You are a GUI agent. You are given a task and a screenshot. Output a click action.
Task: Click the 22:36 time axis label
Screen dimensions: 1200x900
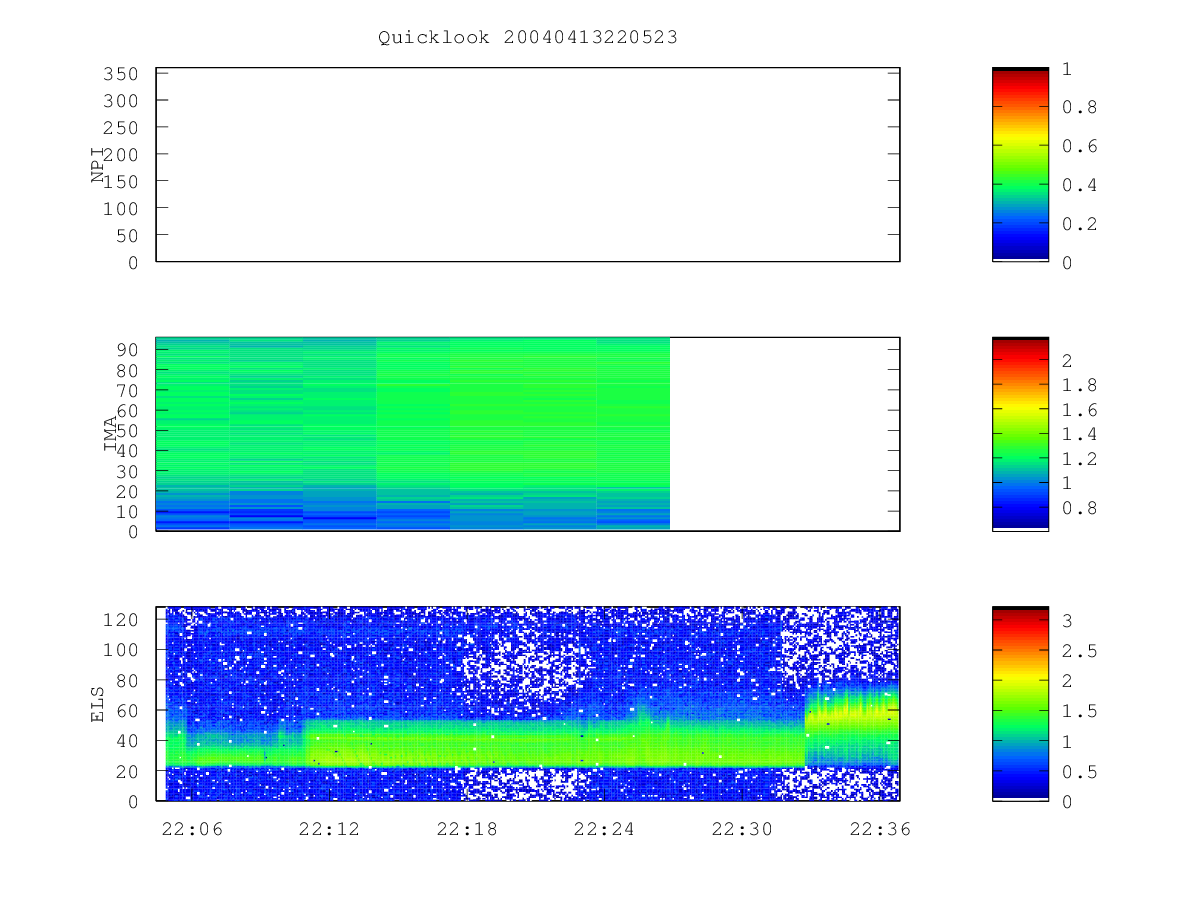click(879, 829)
